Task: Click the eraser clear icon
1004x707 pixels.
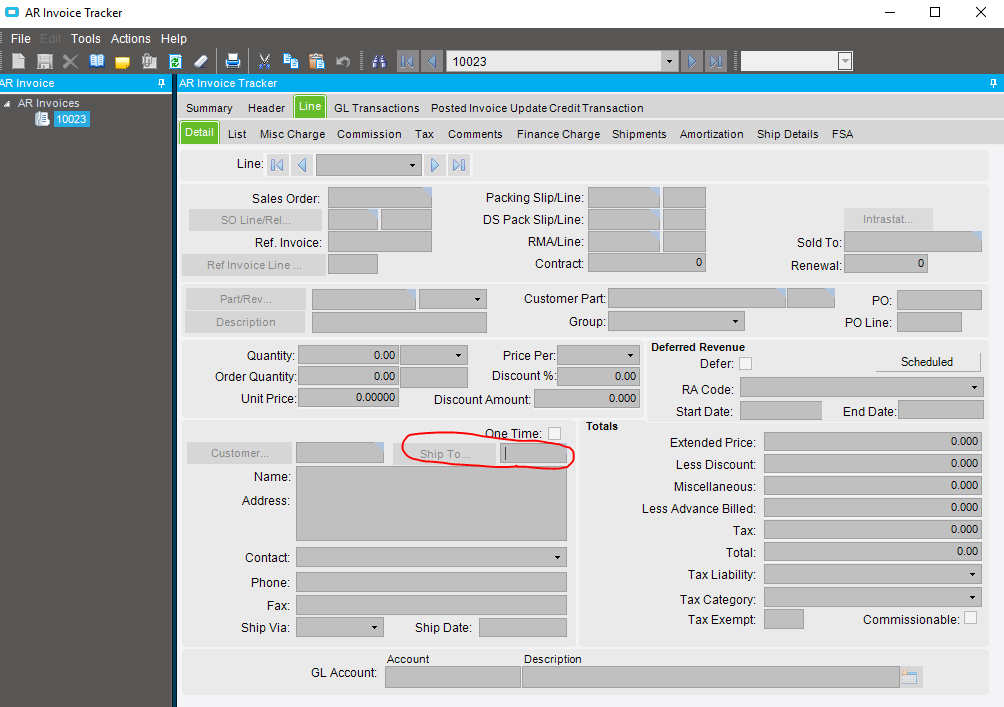Action: 201,61
